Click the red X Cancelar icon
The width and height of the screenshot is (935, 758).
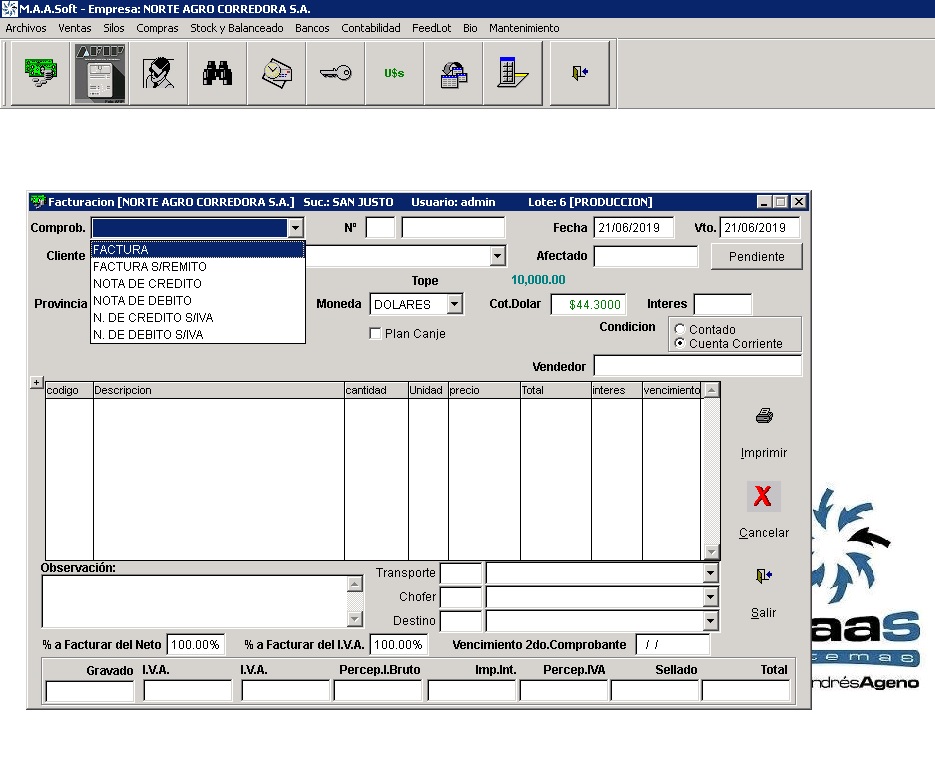[x=763, y=496]
